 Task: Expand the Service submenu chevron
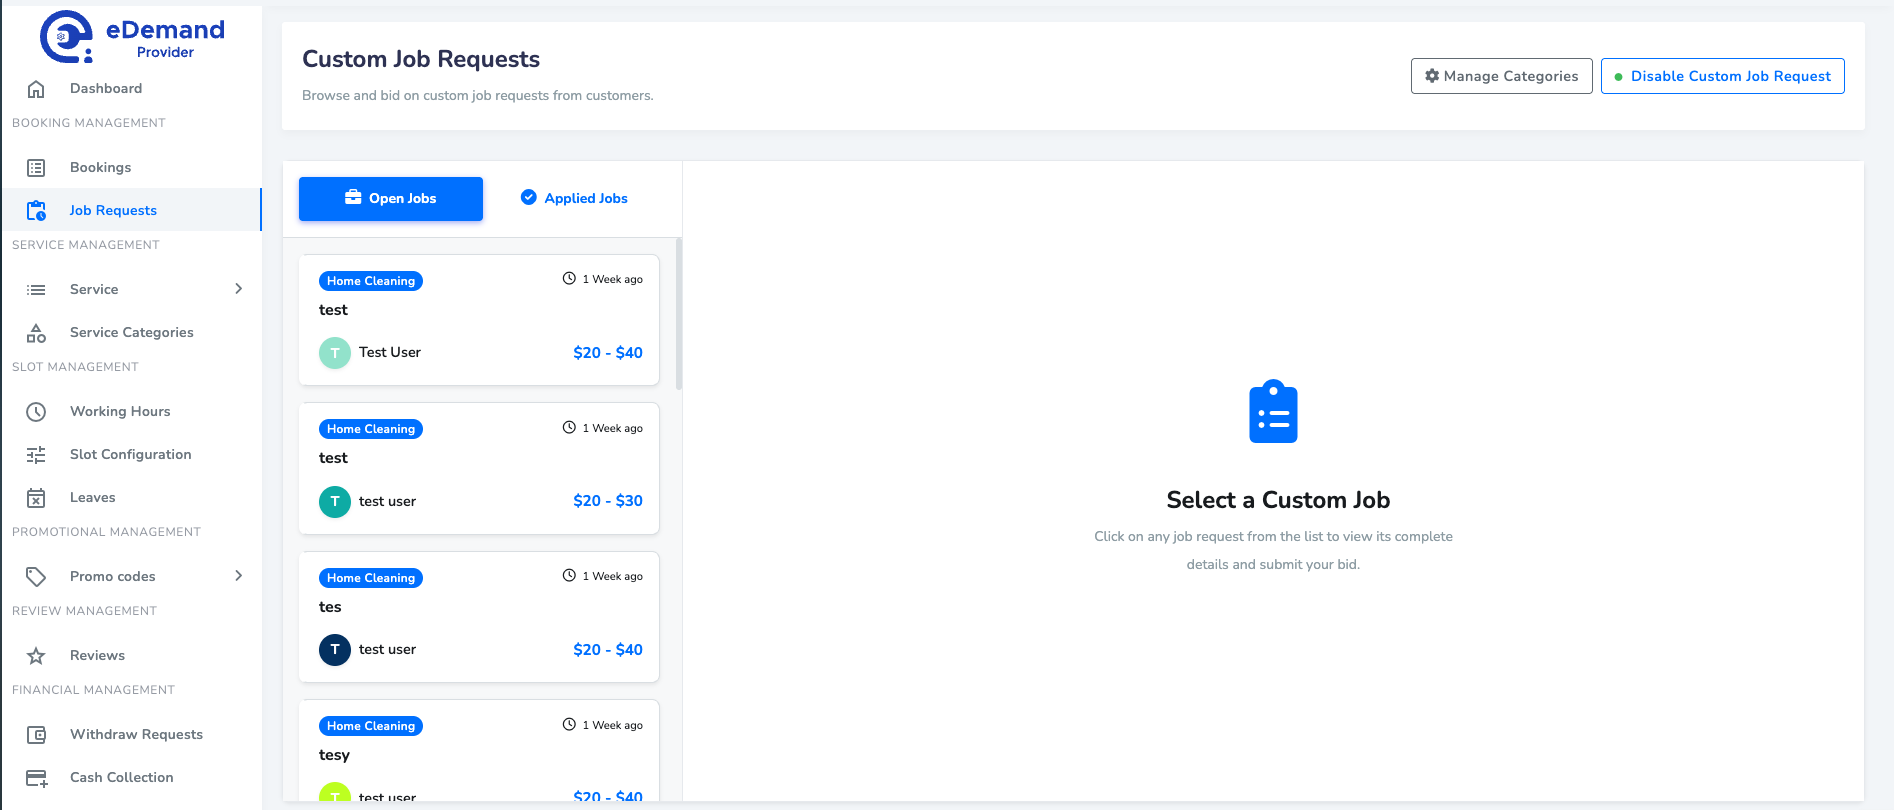(x=238, y=289)
